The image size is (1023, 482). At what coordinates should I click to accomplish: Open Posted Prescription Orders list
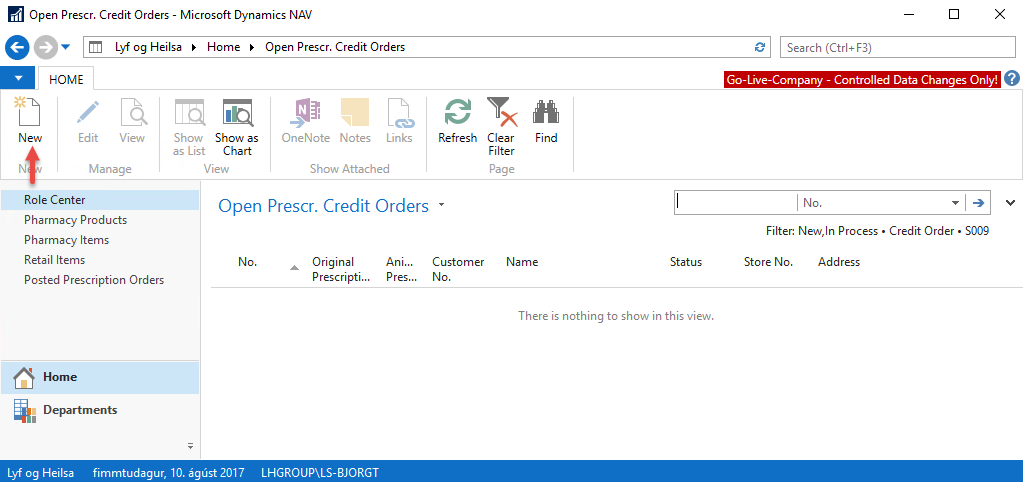point(94,280)
